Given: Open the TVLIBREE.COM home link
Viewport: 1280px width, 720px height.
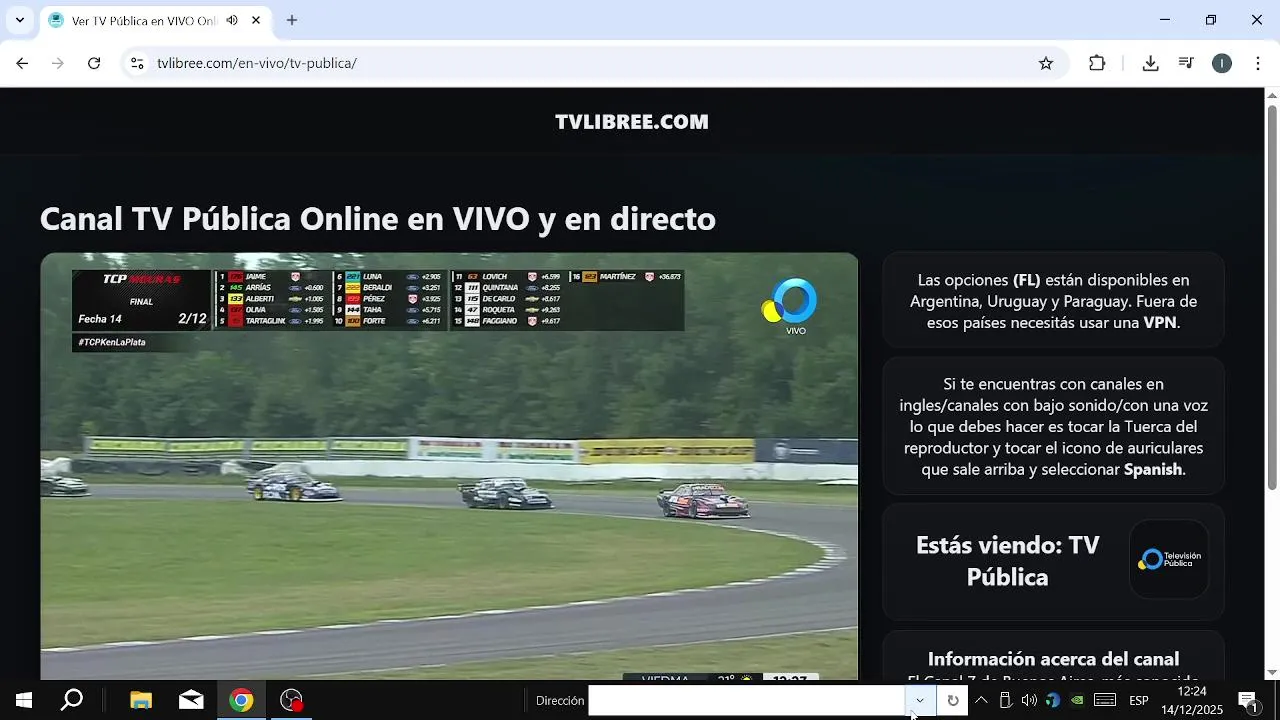Looking at the screenshot, I should tap(632, 122).
